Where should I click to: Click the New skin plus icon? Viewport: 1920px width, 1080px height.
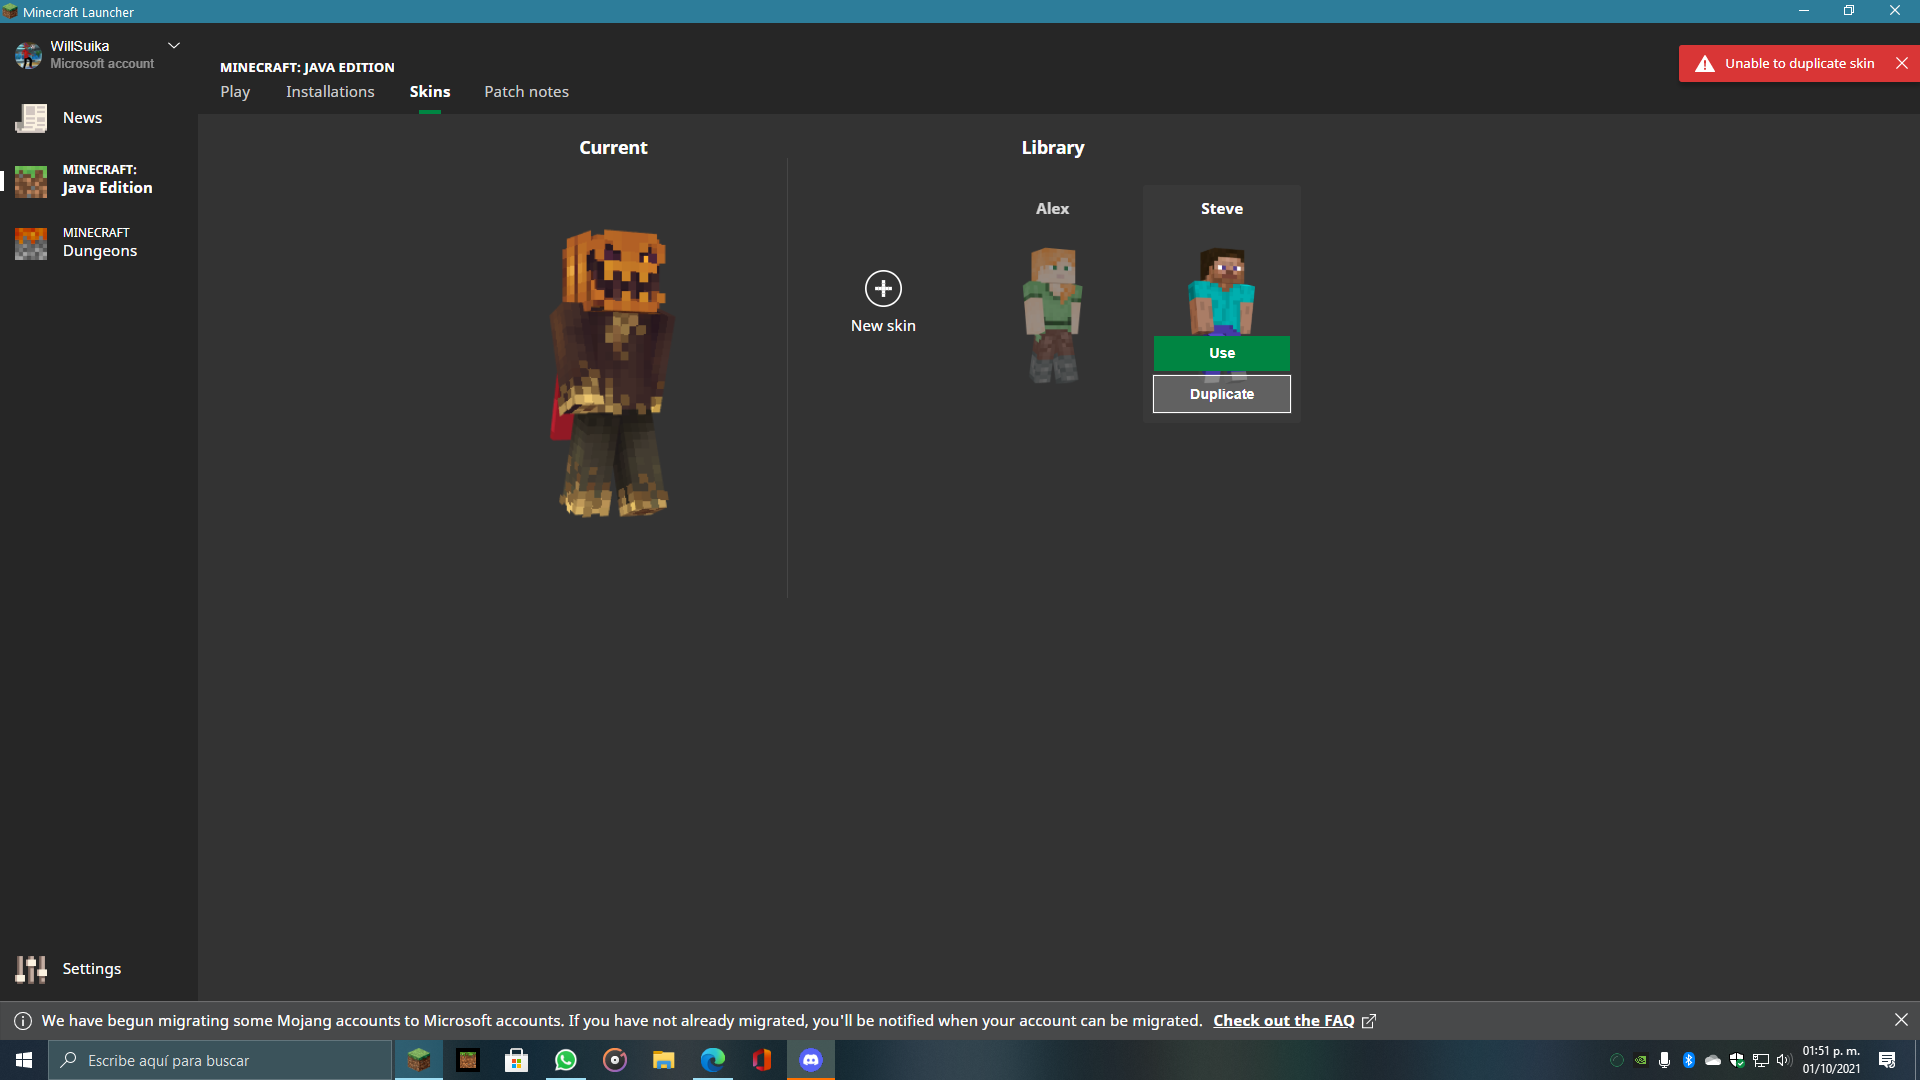click(x=883, y=289)
